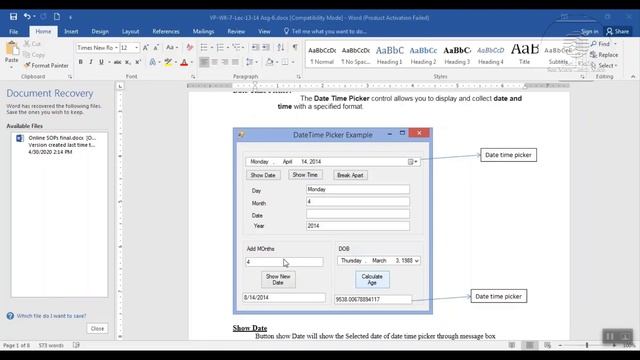Screen dimensions: 640x360
Task: Click the Paste clipboard icon
Action: 12,49
